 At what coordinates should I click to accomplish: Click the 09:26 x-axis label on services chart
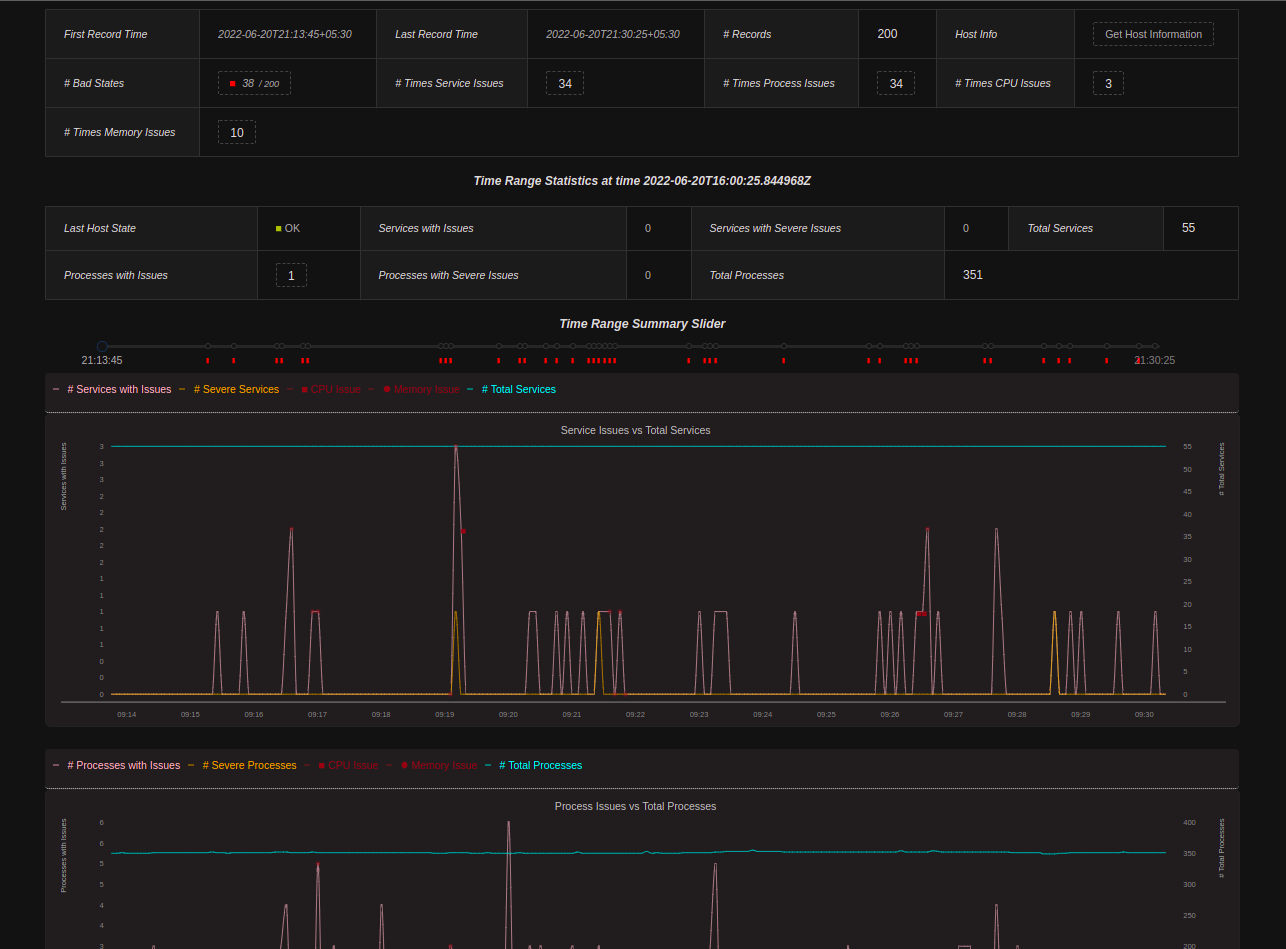point(890,714)
